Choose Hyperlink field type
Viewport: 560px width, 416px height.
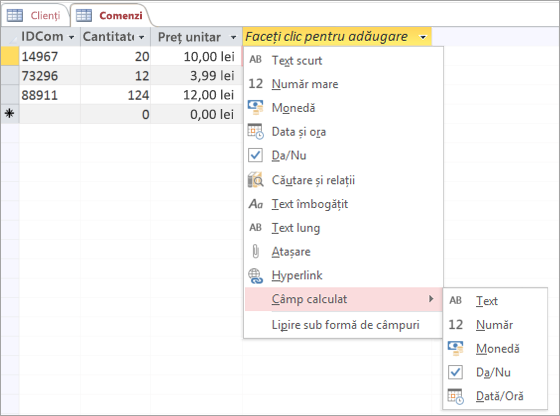(343, 276)
